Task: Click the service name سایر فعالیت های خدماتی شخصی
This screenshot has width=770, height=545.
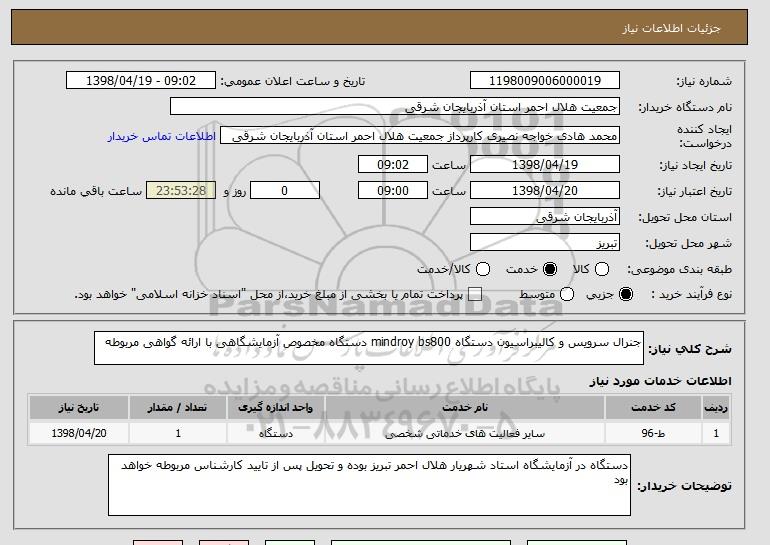Action: 465,434
